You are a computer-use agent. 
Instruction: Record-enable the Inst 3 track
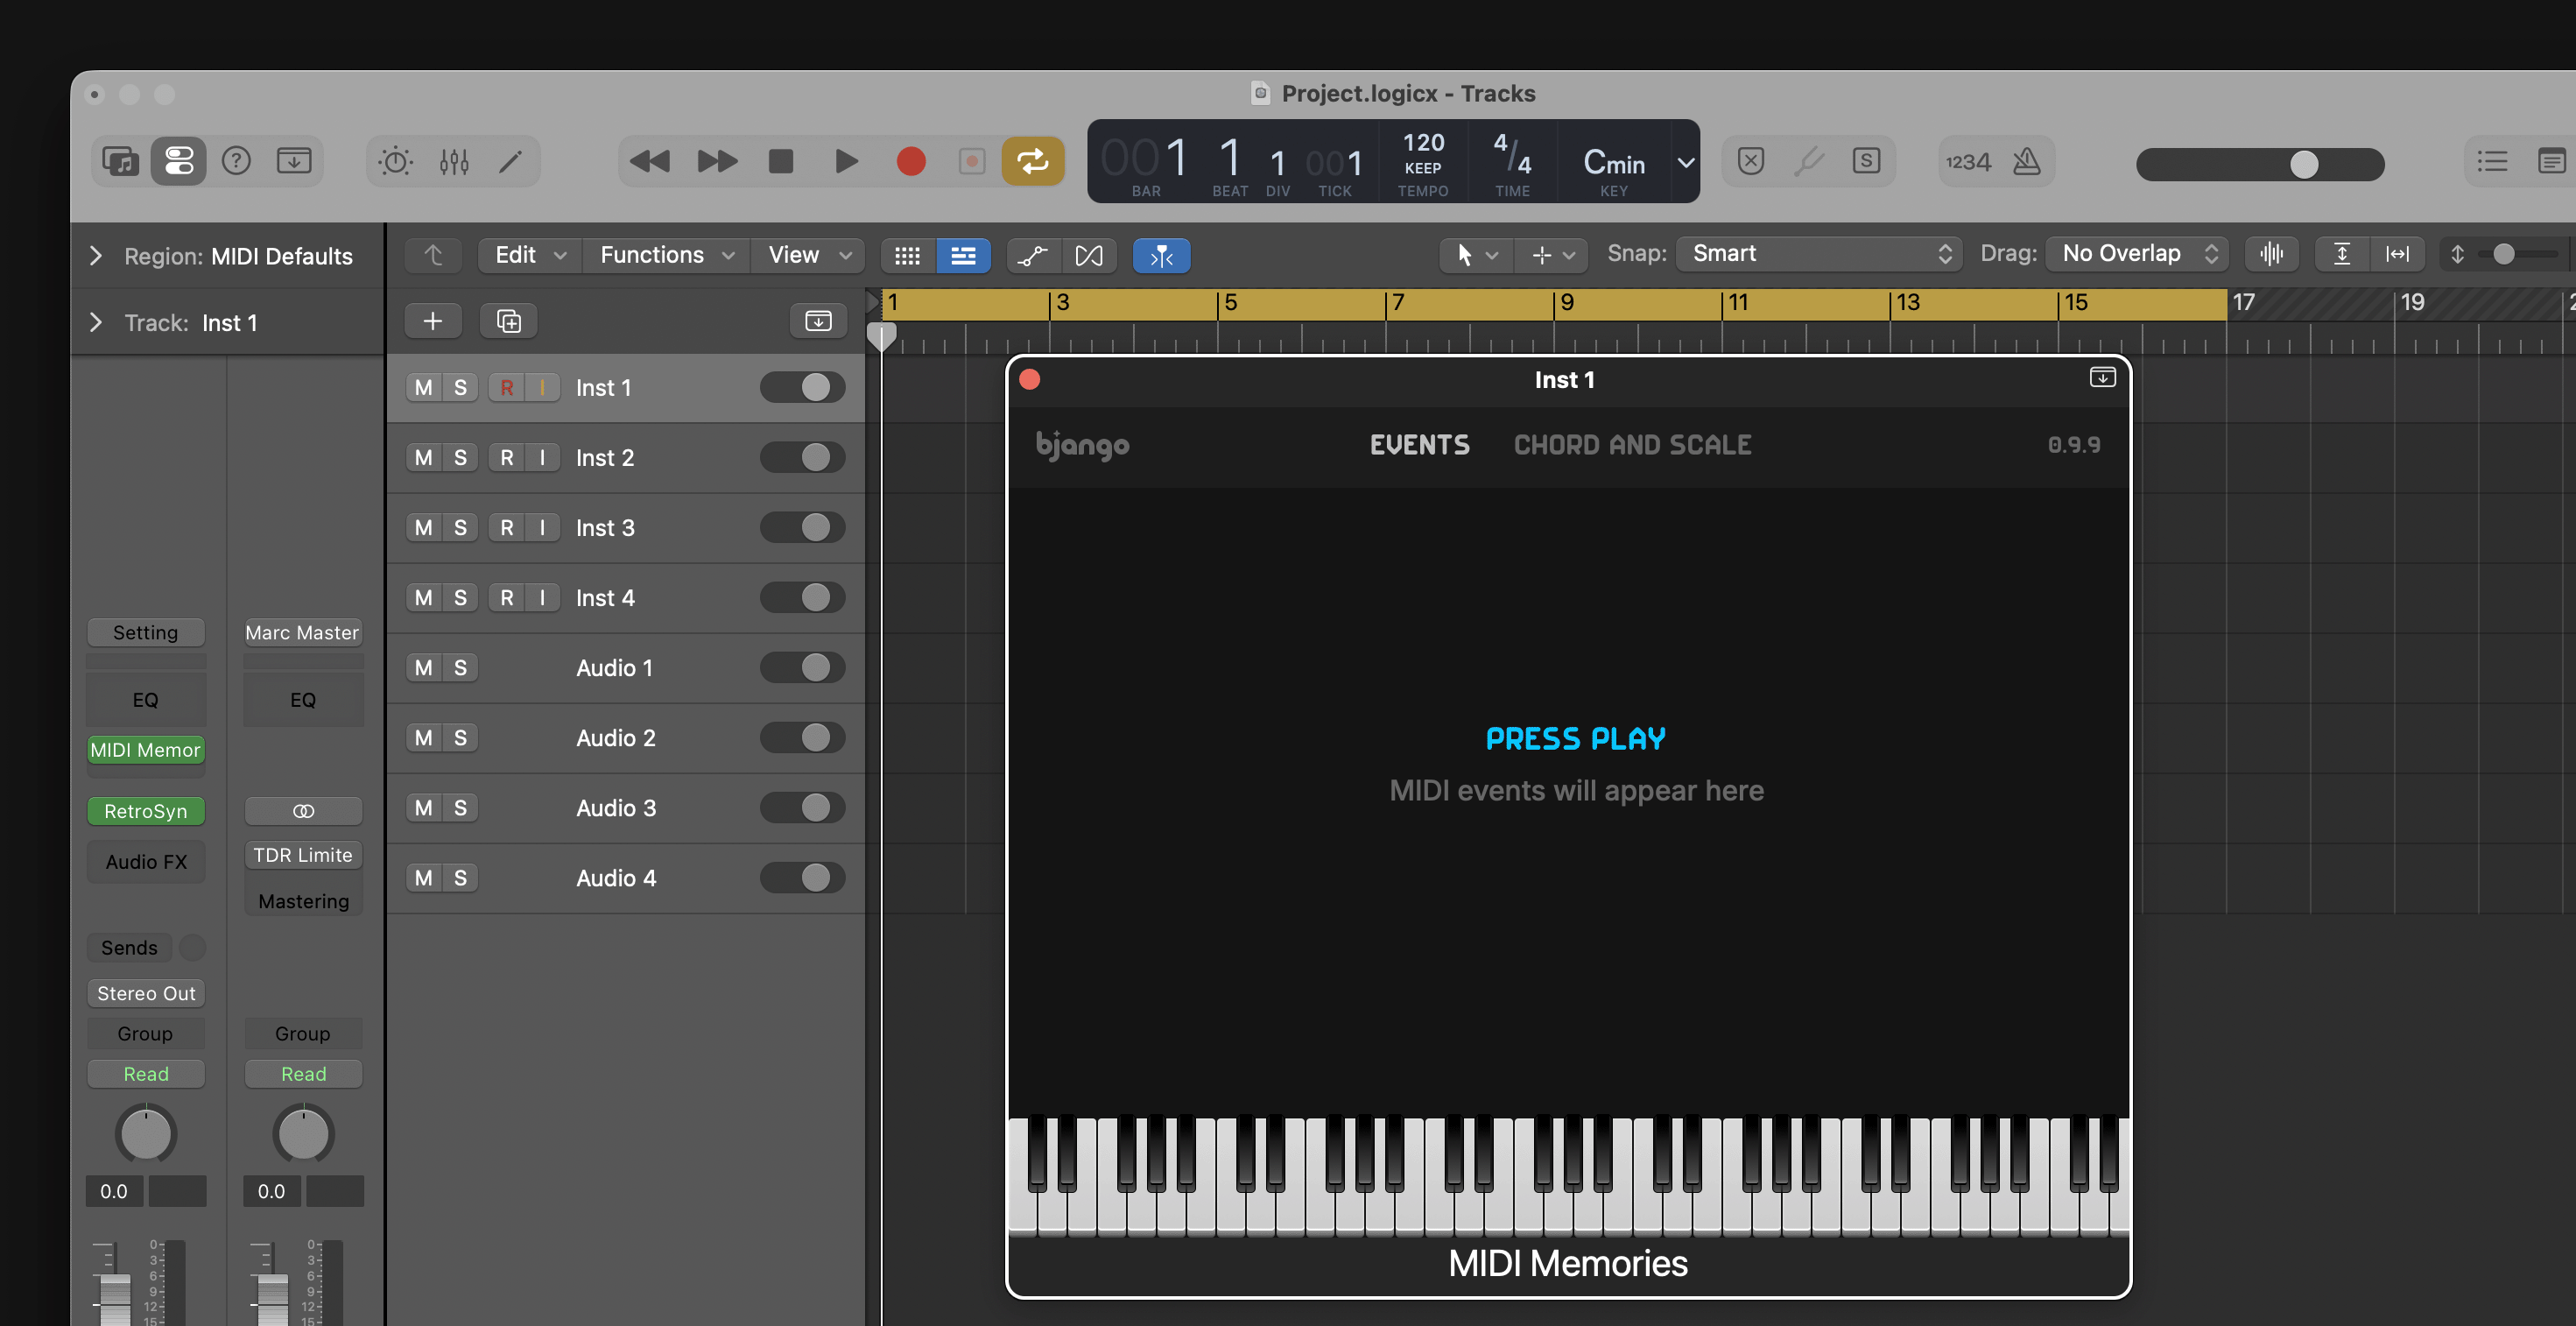(x=507, y=528)
